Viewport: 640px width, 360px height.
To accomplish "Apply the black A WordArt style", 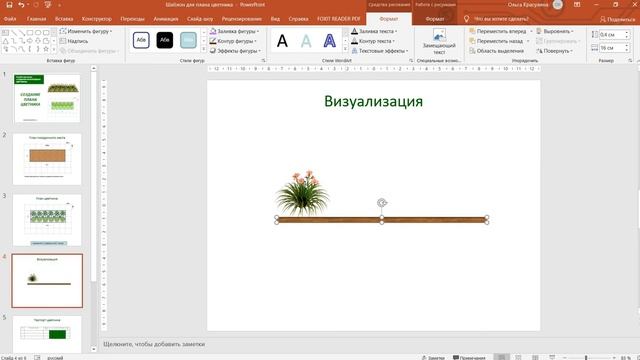I will 282,41.
